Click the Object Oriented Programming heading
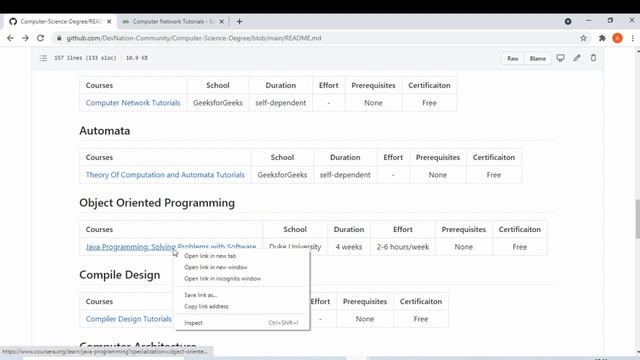The image size is (640, 360). tap(157, 203)
